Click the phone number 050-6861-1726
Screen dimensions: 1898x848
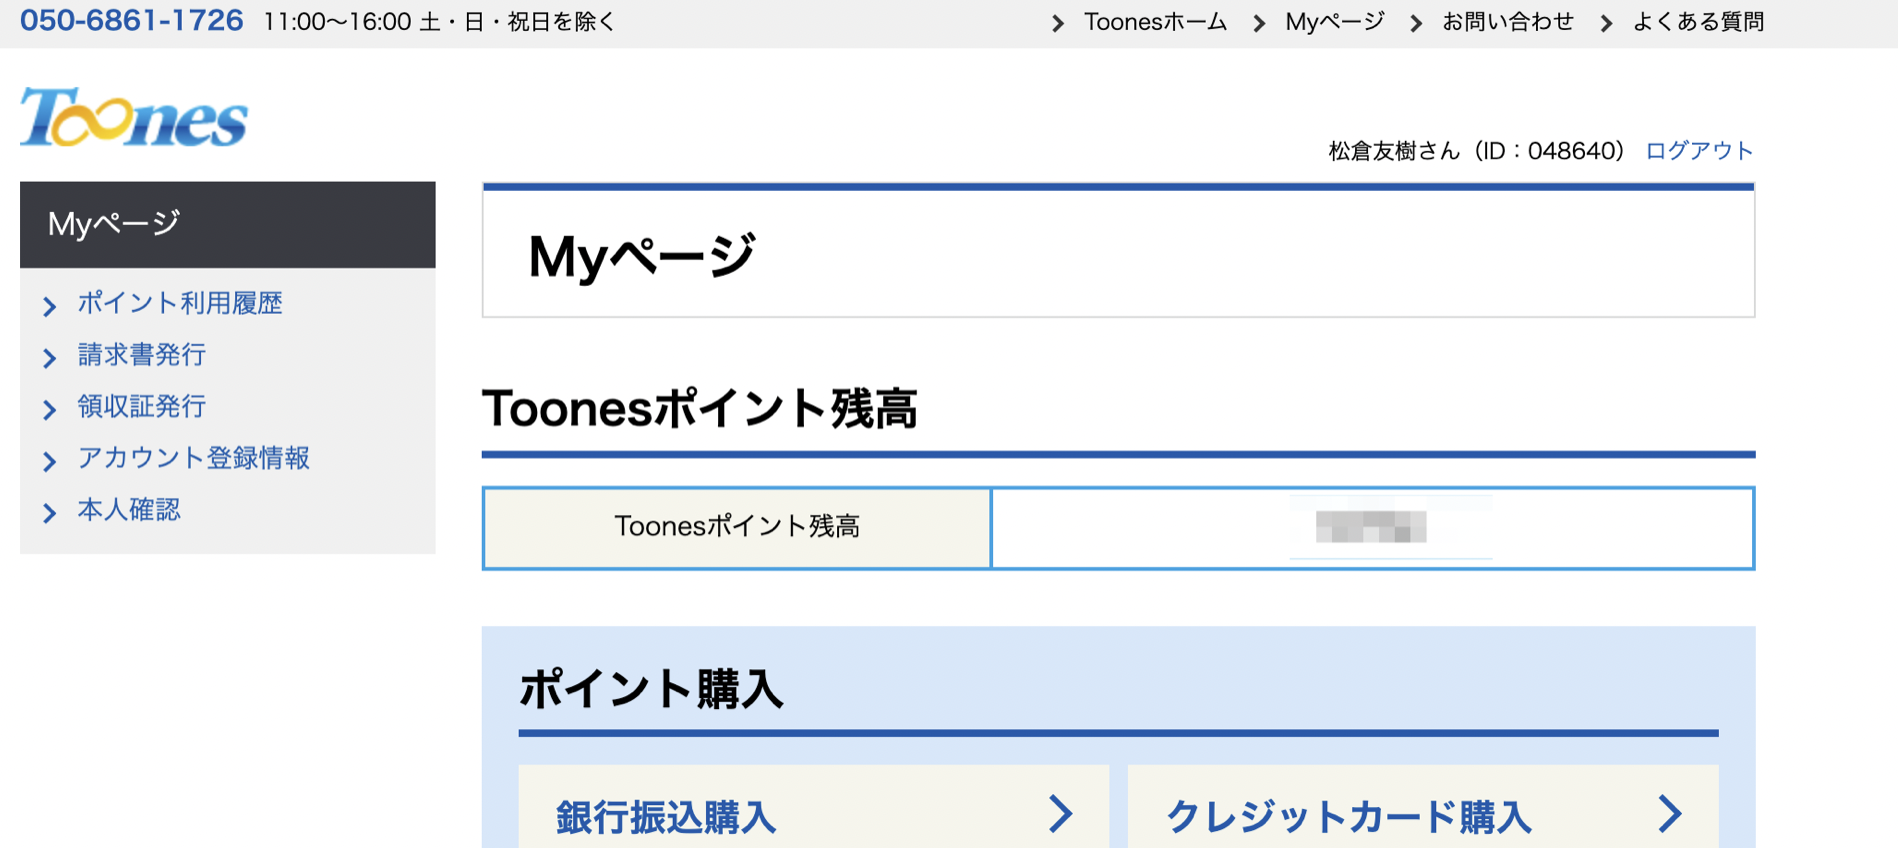coord(131,21)
